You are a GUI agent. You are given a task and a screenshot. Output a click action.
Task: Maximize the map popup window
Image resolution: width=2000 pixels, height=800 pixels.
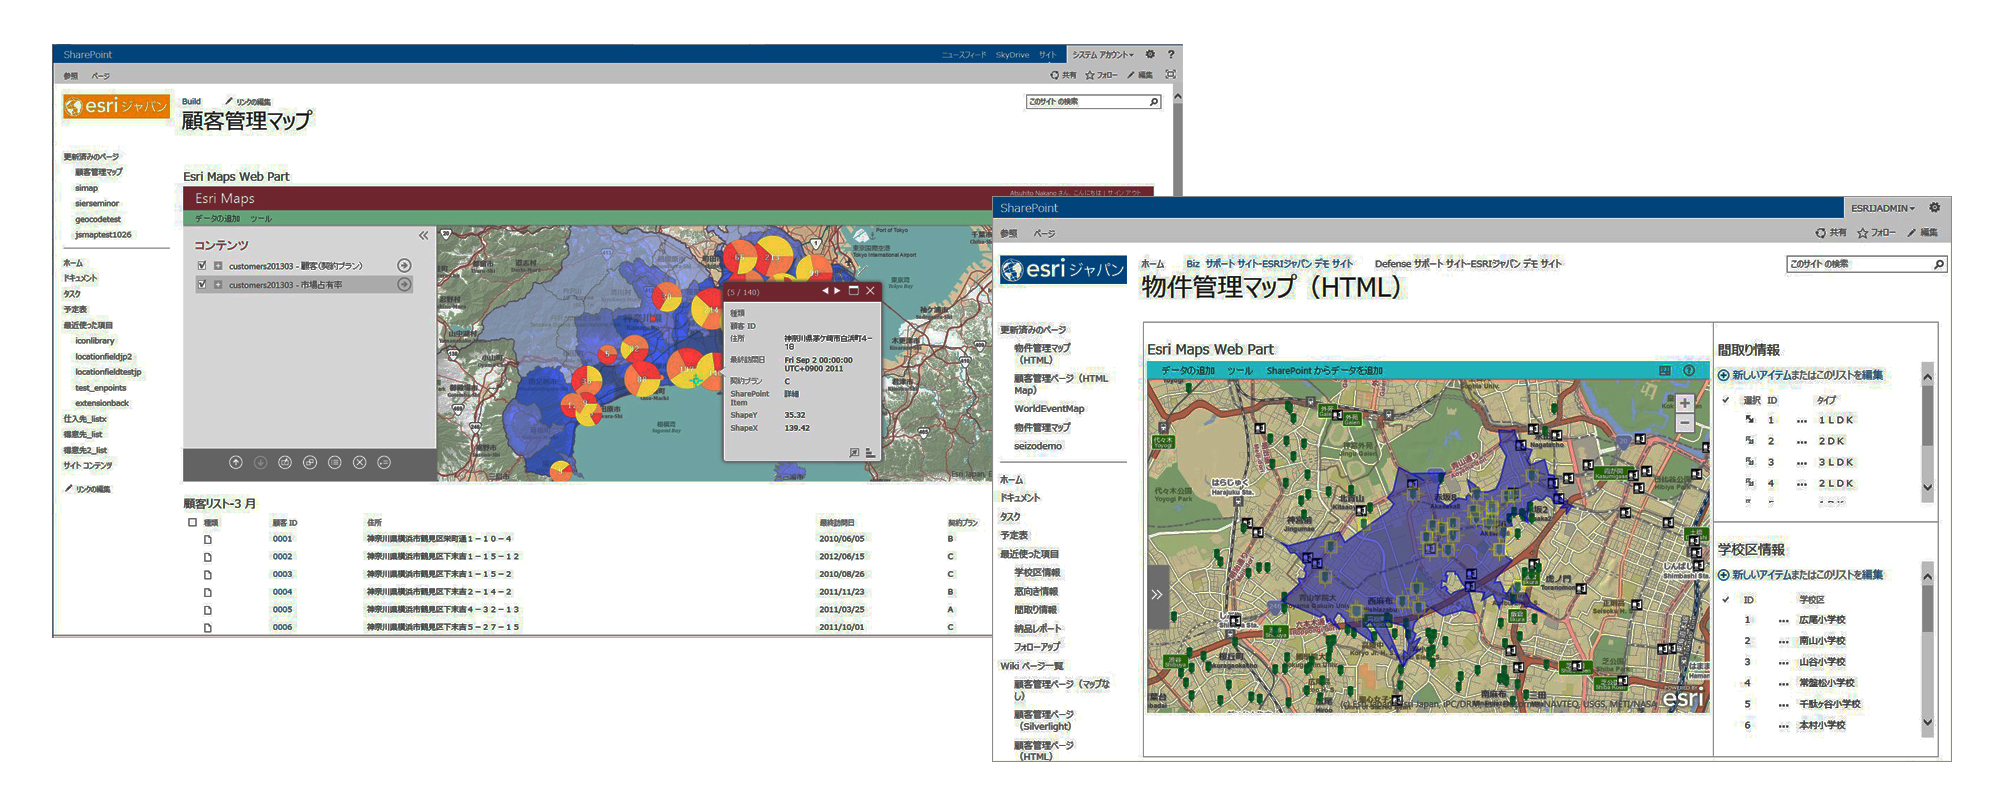853,291
